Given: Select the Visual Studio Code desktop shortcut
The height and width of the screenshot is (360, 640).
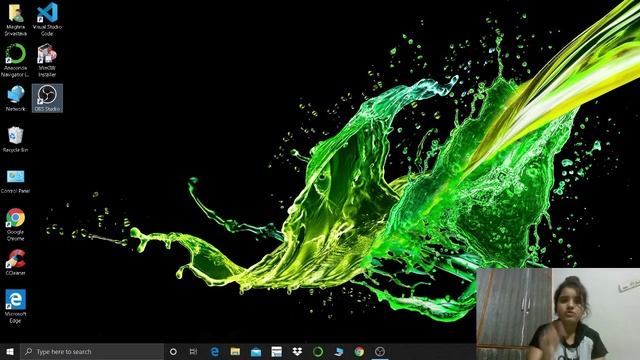Looking at the screenshot, I should (x=47, y=19).
